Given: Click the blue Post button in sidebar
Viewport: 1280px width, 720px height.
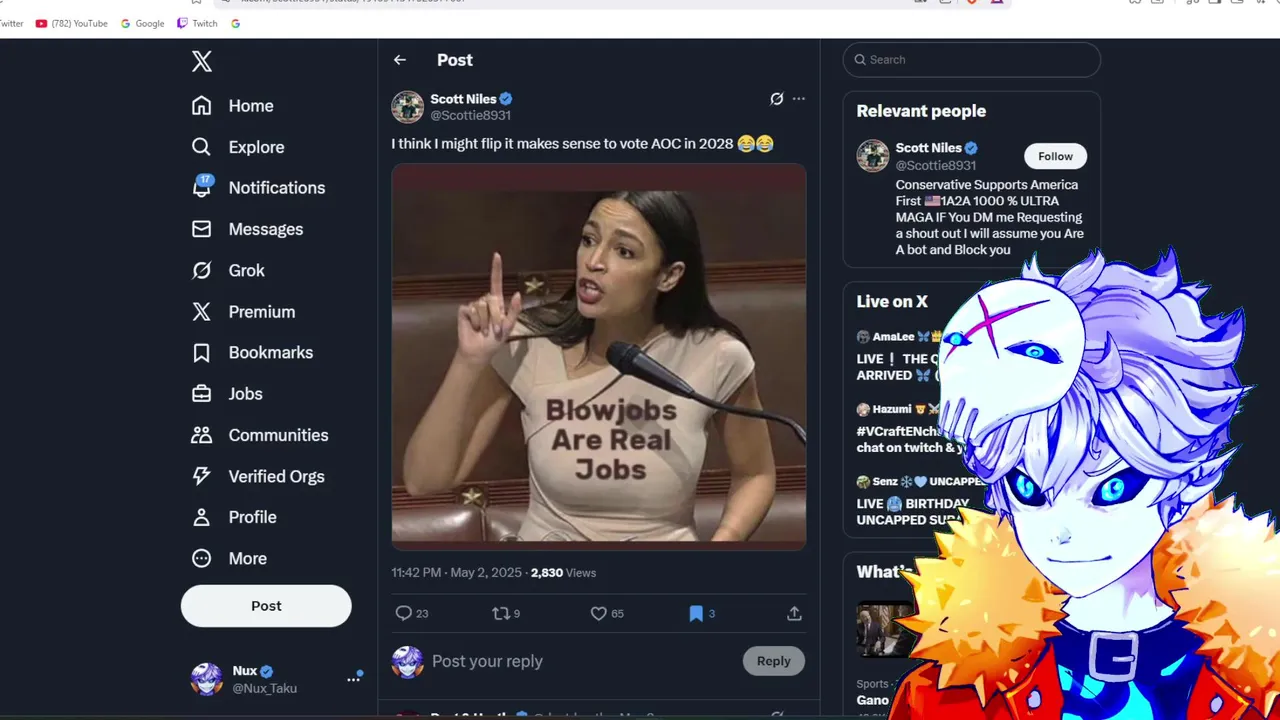Looking at the screenshot, I should (266, 606).
